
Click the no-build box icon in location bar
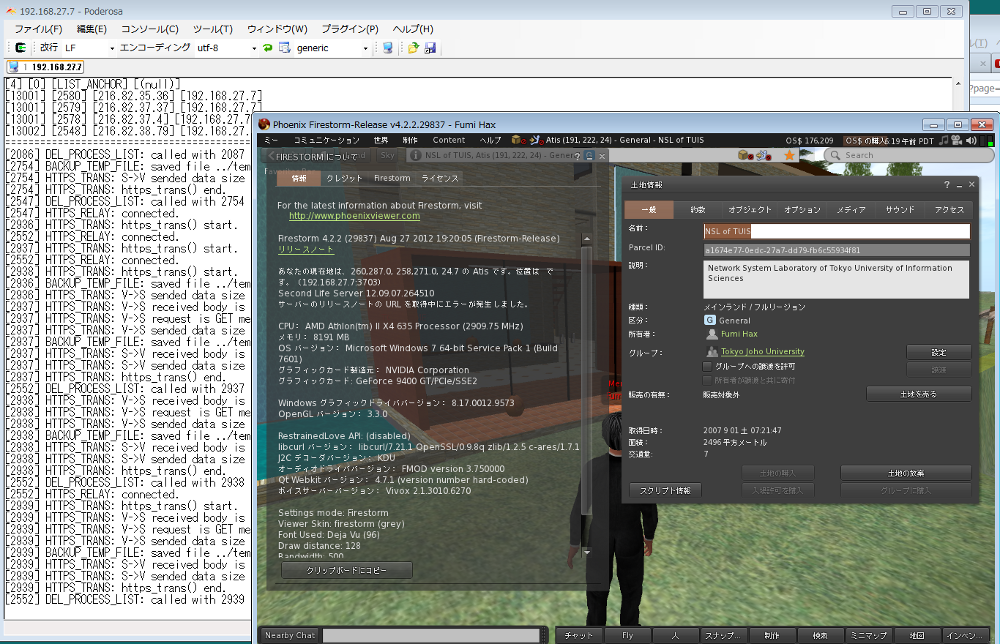pos(745,155)
